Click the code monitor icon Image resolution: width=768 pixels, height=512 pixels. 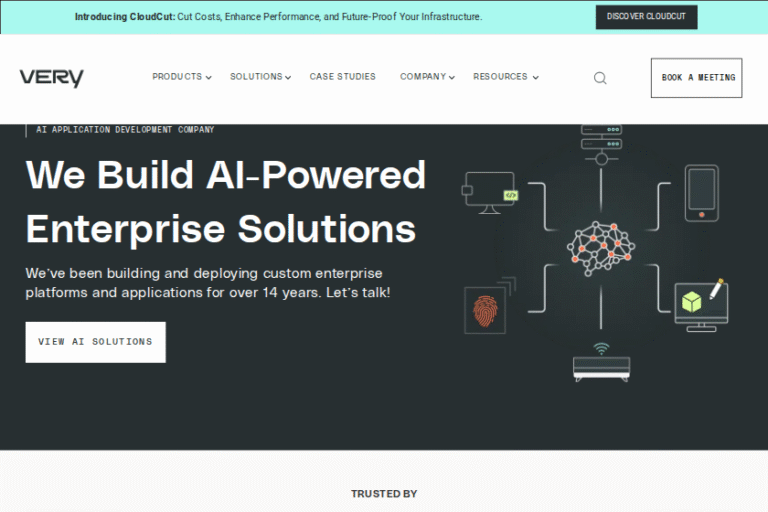pyautogui.click(x=489, y=193)
